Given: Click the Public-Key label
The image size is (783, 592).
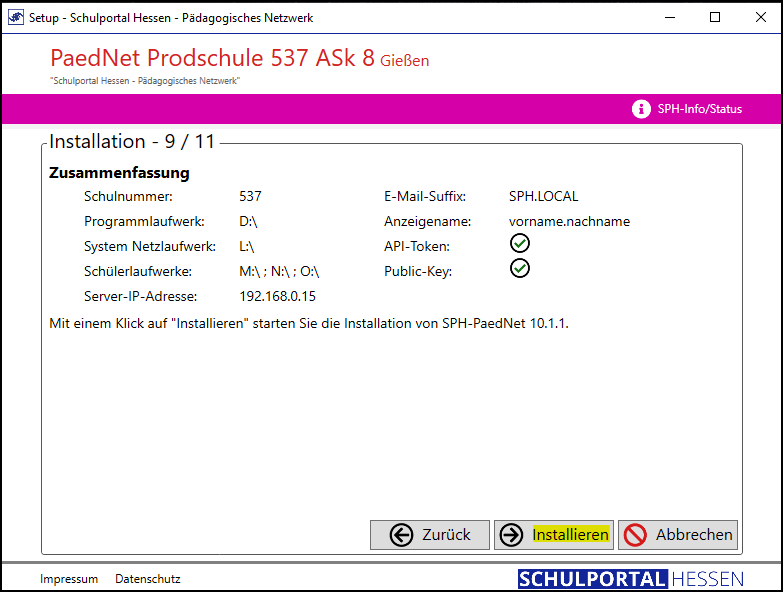Looking at the screenshot, I should point(417,272).
